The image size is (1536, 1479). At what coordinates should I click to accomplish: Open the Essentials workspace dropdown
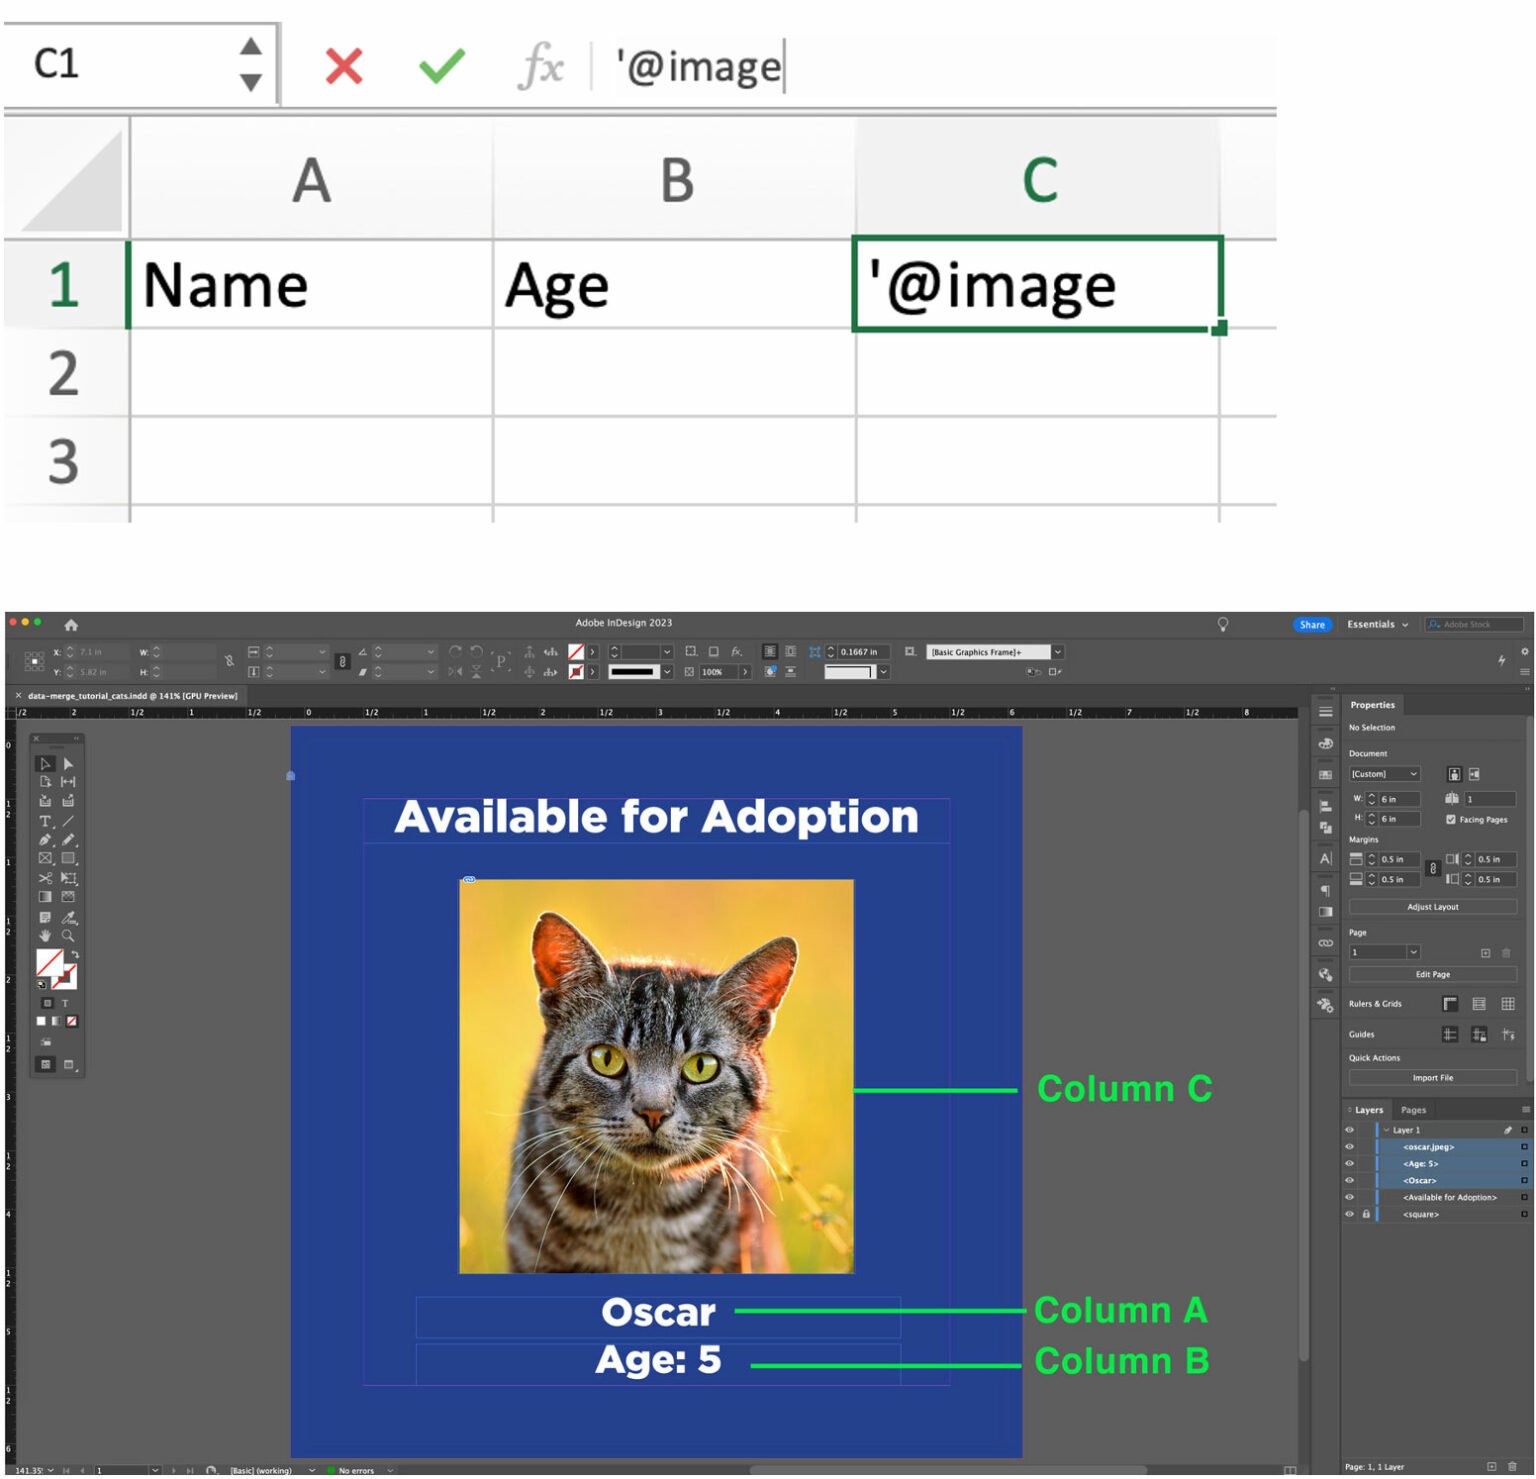(x=1377, y=625)
